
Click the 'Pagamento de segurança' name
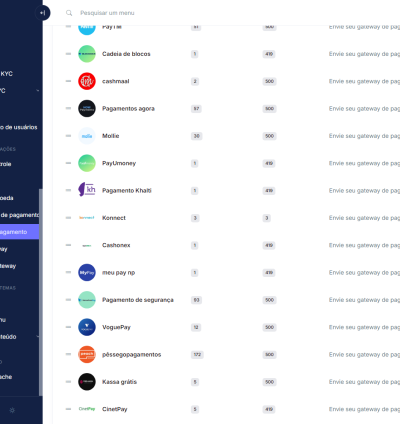[138, 300]
